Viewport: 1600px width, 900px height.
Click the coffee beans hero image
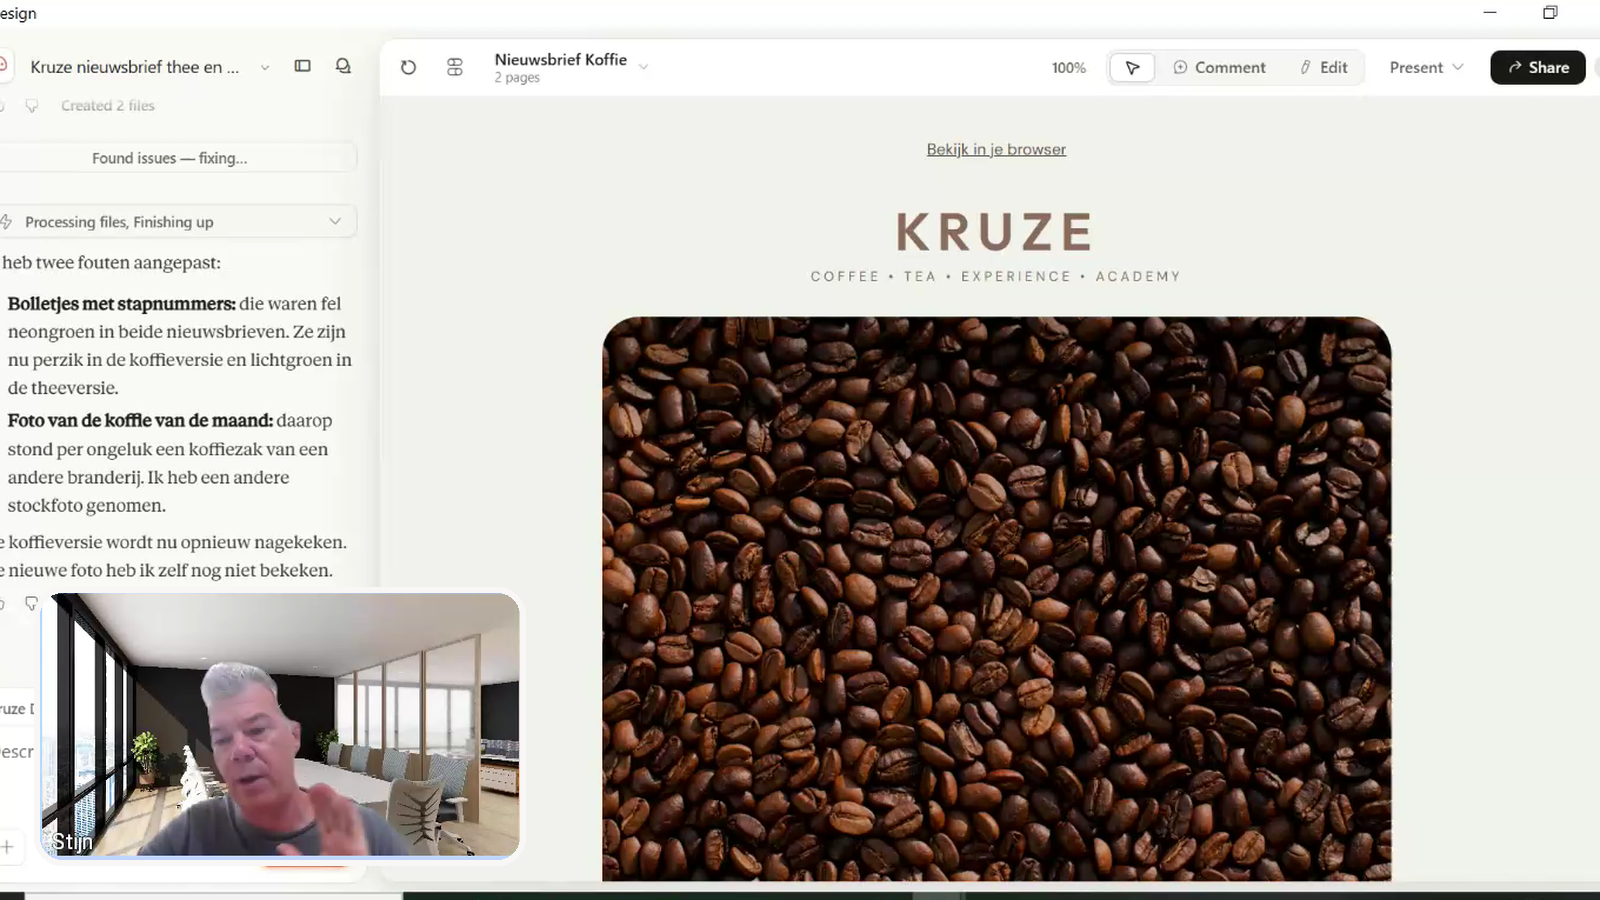(996, 598)
